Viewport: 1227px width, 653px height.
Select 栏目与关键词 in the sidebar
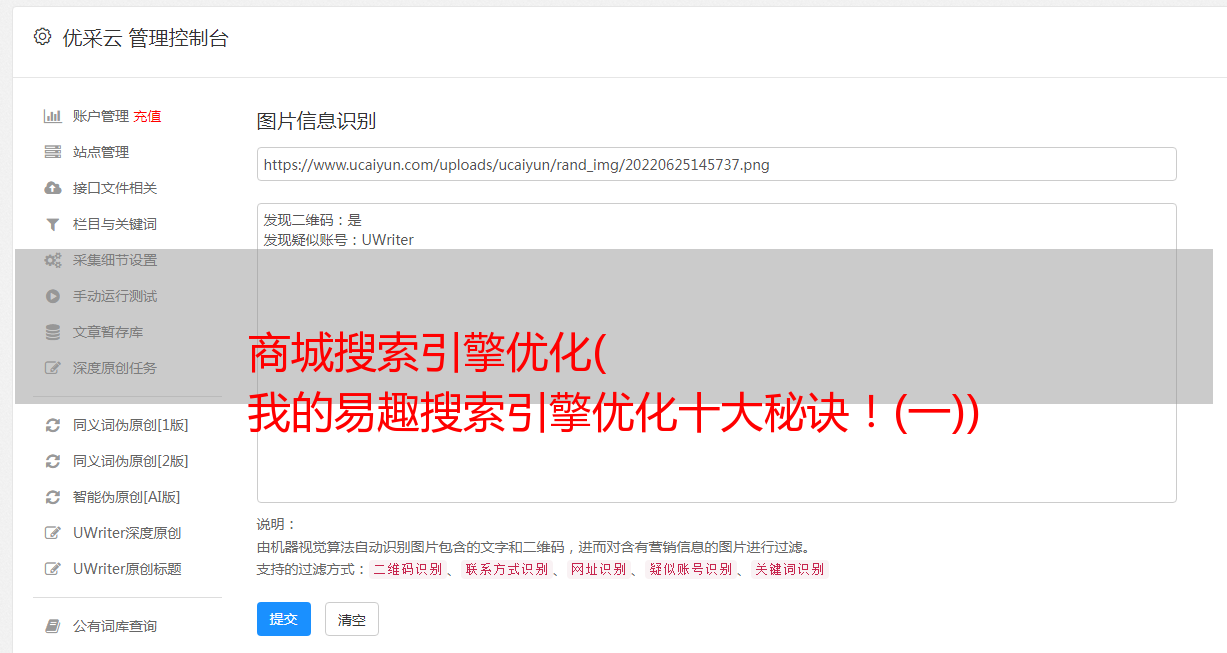[x=115, y=224]
